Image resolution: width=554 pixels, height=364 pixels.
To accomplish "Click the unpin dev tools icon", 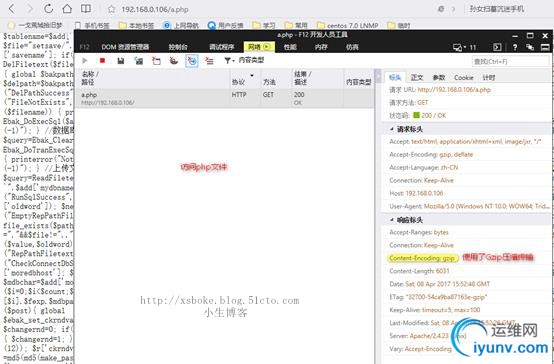I will point(530,47).
